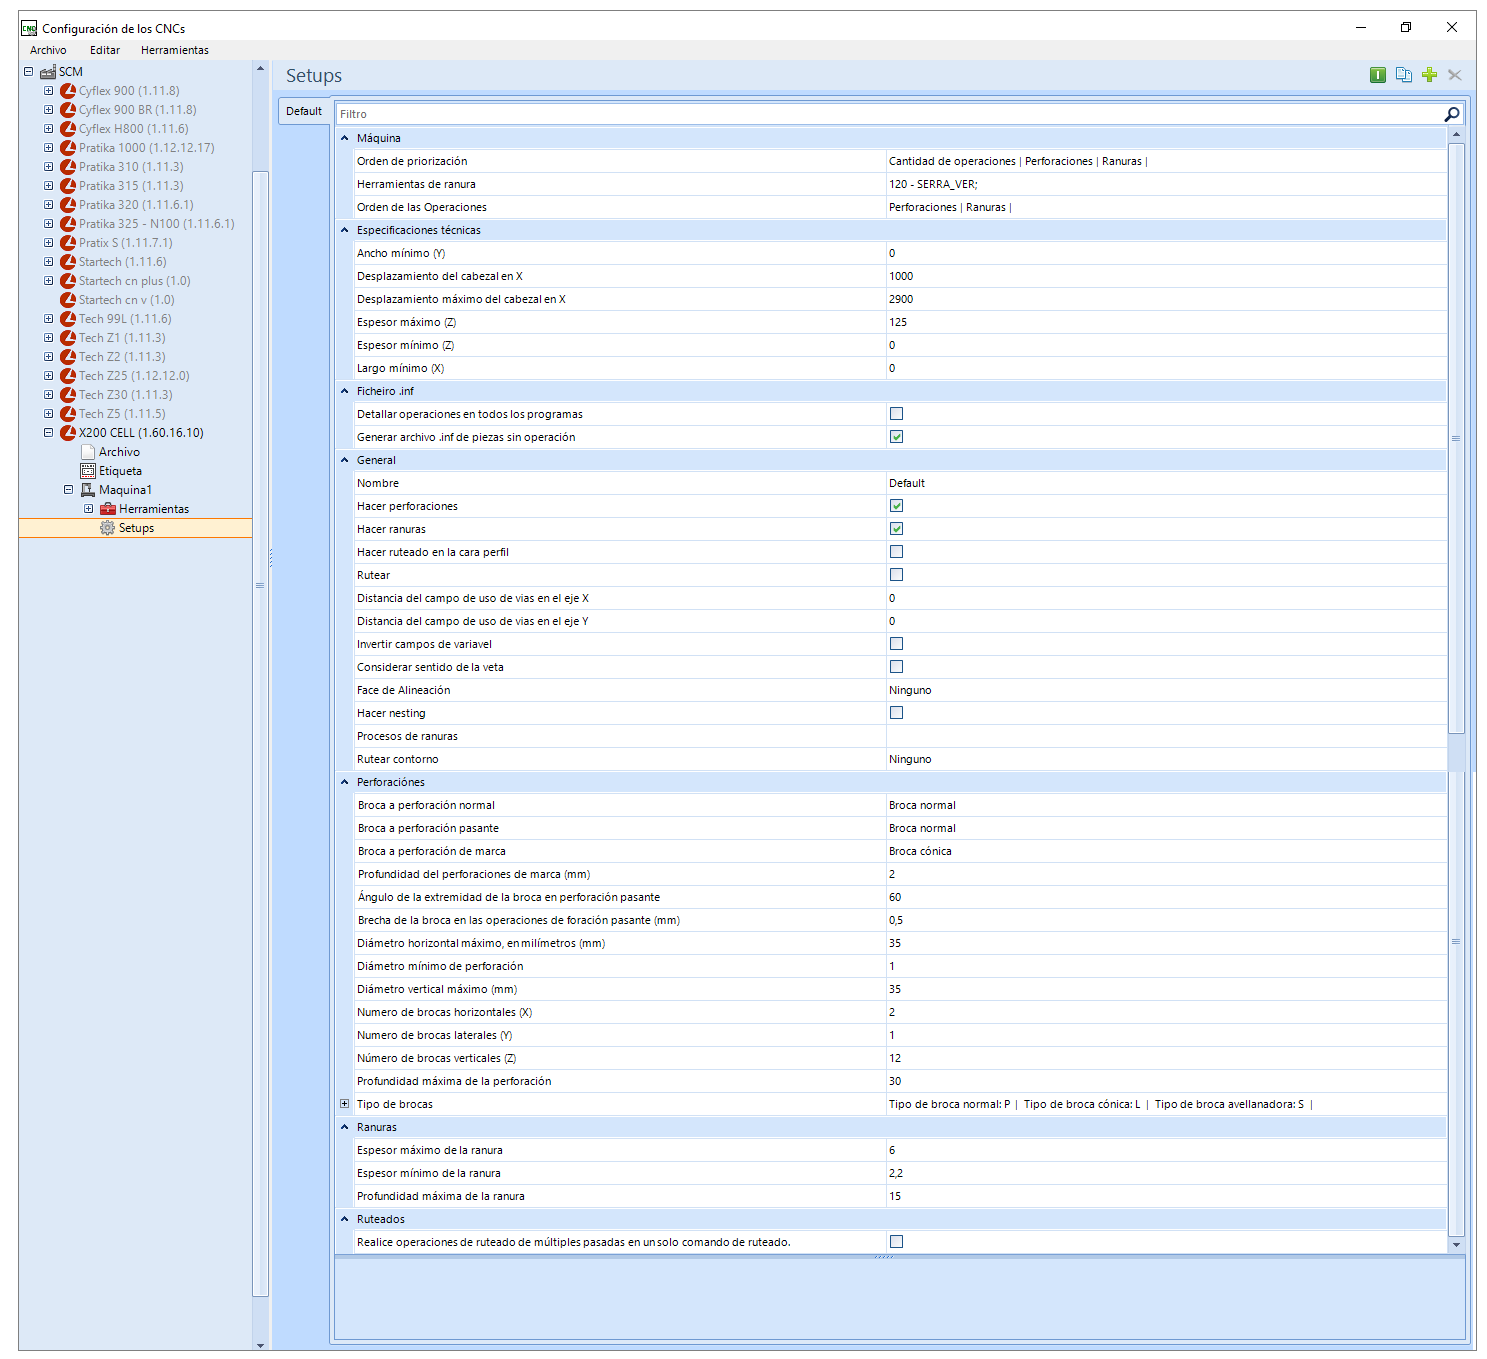Viewport: 1487px width, 1359px height.
Task: Click the Etiqueta label icon in tree
Action: 88,471
